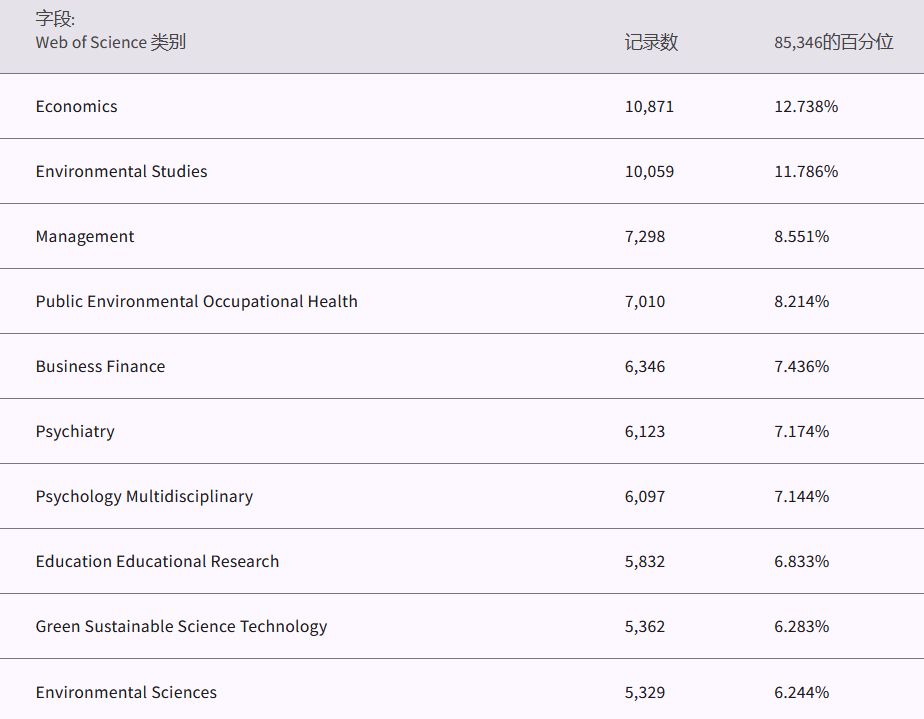This screenshot has width=924, height=719.
Task: Click the Web of Science 类别 header
Action: [110, 42]
